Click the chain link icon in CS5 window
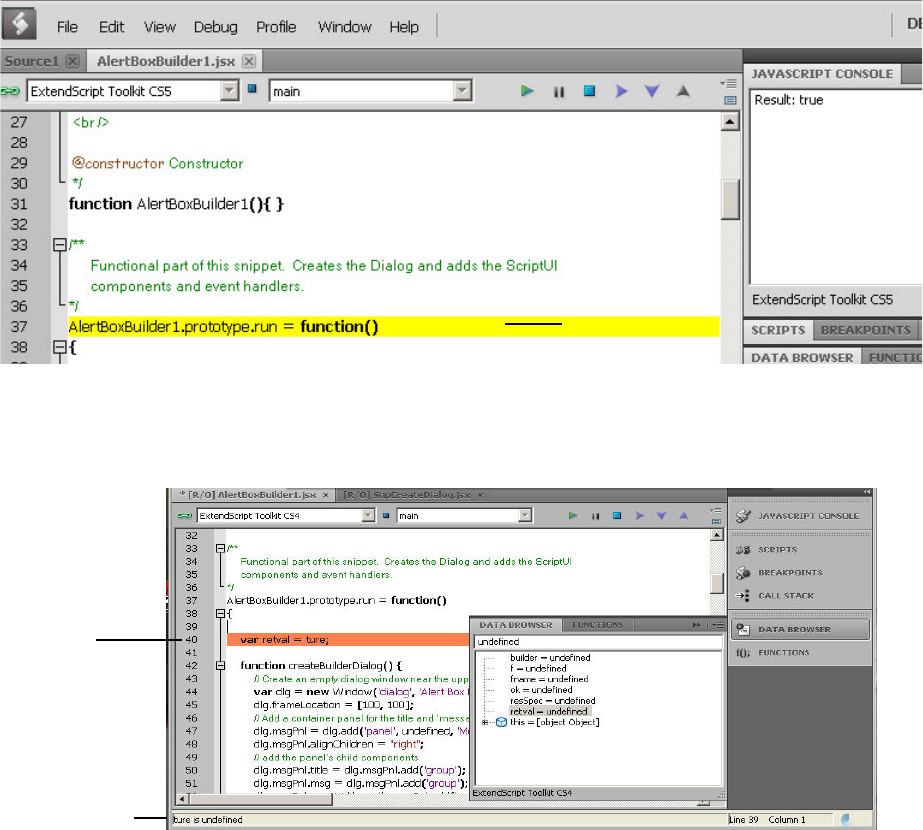This screenshot has height=830, width=923. click(11, 91)
